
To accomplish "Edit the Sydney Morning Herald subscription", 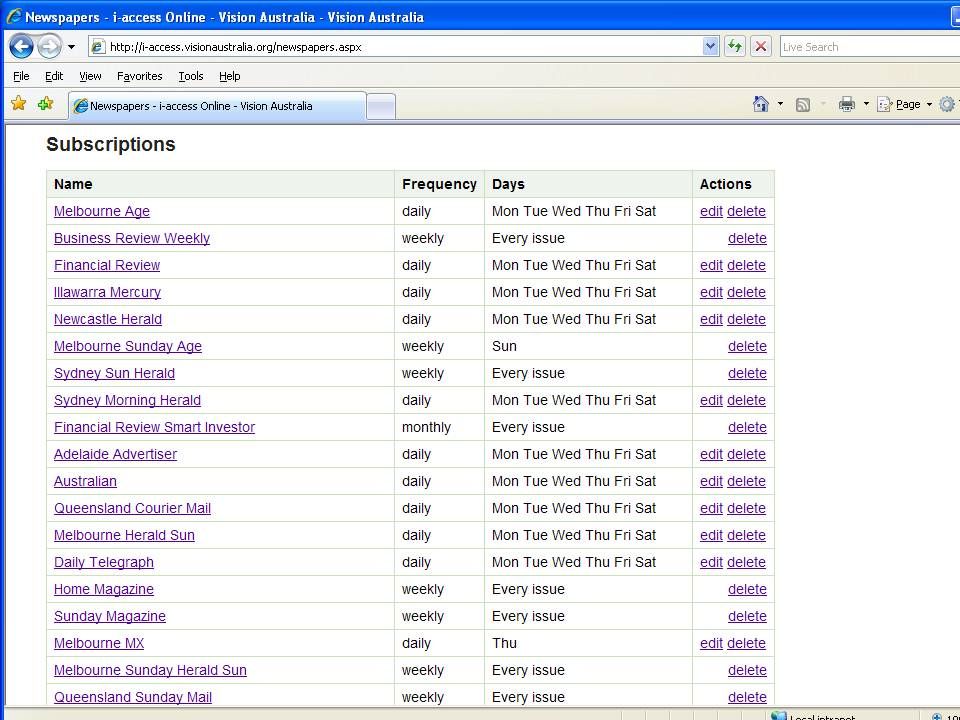I will (x=711, y=400).
